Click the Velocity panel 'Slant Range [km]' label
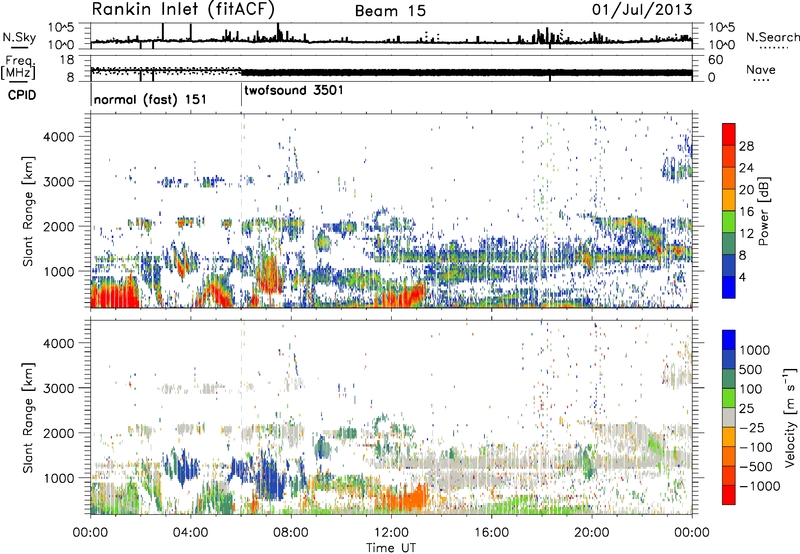Image resolution: width=800 pixels, height=554 pixels. (x=28, y=418)
